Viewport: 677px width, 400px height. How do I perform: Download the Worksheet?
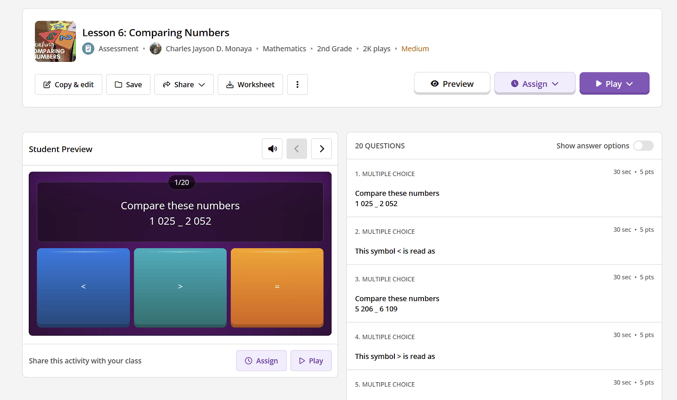(x=250, y=84)
